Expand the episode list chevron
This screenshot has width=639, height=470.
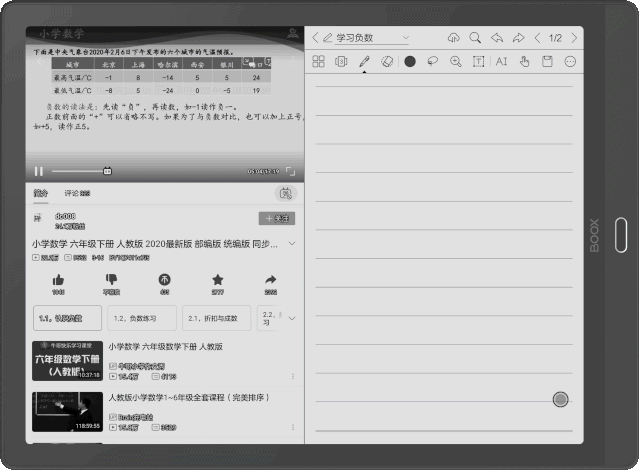pos(291,318)
